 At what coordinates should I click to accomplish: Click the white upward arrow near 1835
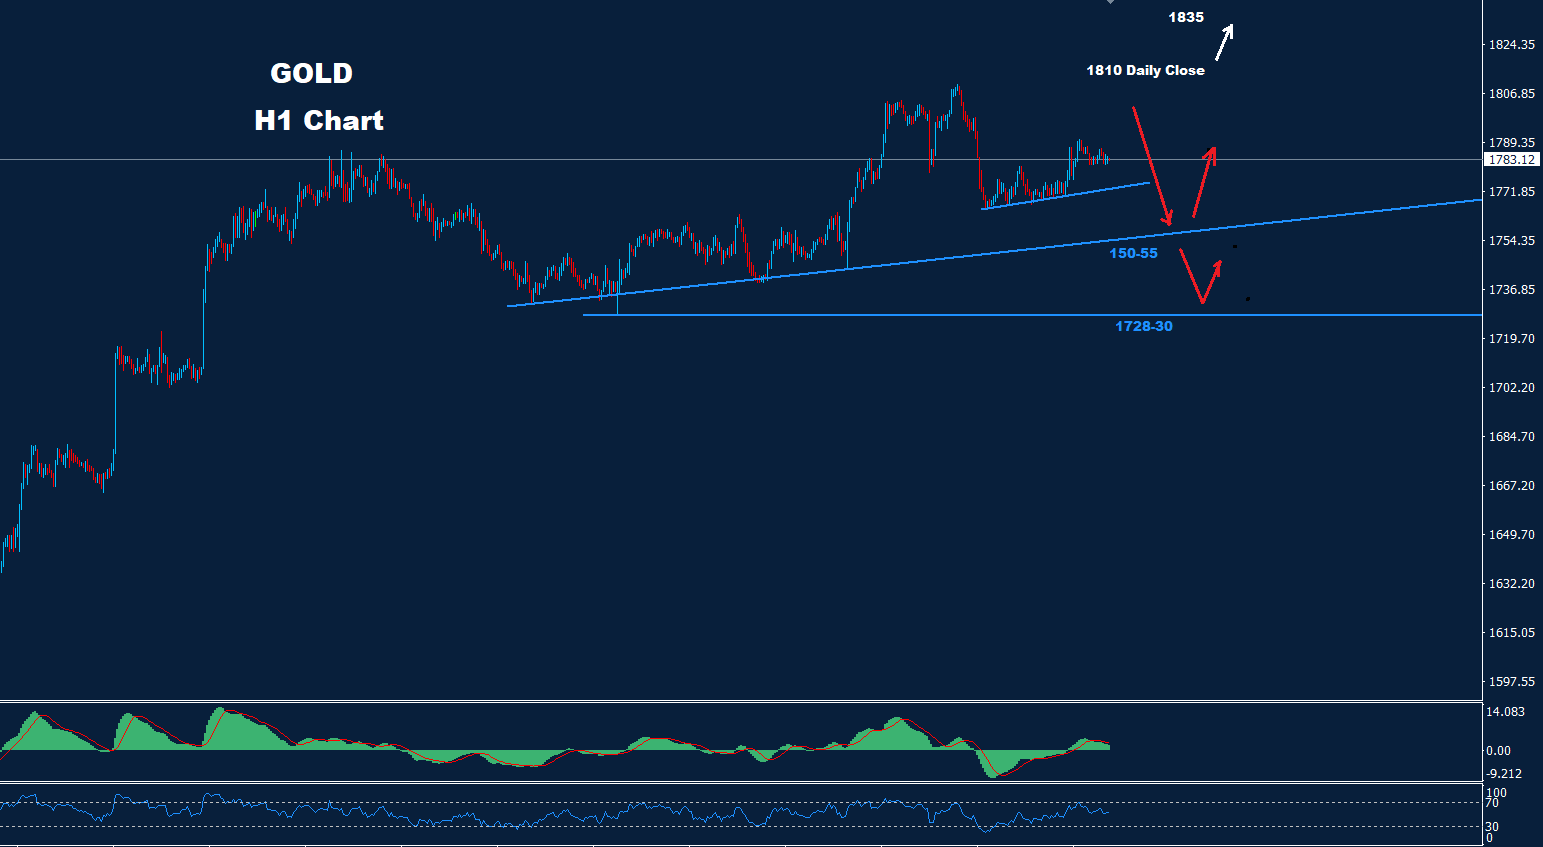pyautogui.click(x=1224, y=43)
